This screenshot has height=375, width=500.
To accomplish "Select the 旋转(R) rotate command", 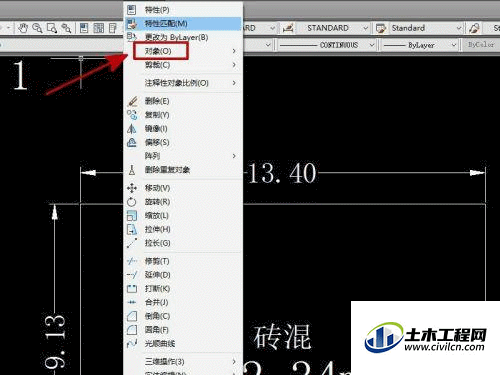I will pyautogui.click(x=183, y=202).
